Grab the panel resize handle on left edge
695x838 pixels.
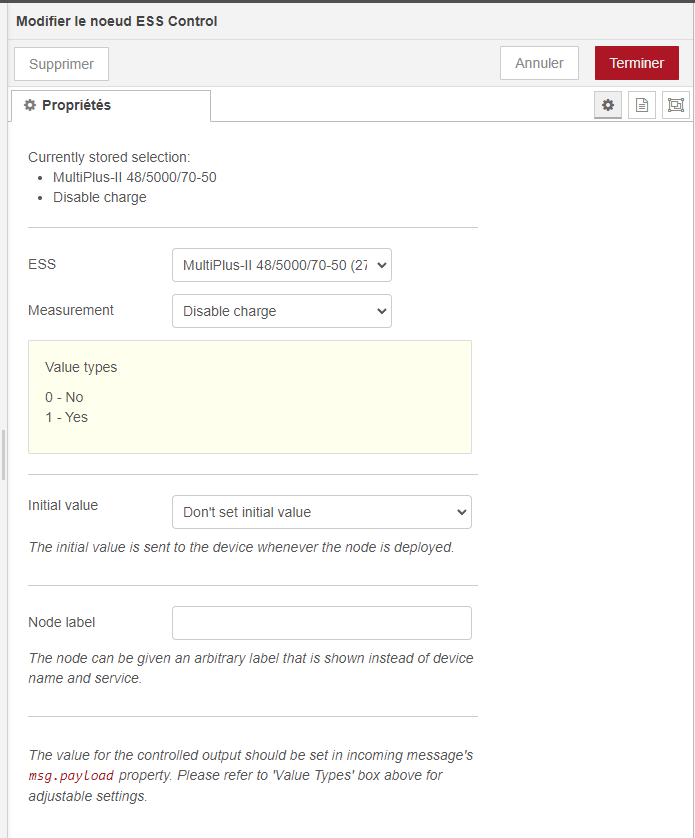(x=4, y=455)
